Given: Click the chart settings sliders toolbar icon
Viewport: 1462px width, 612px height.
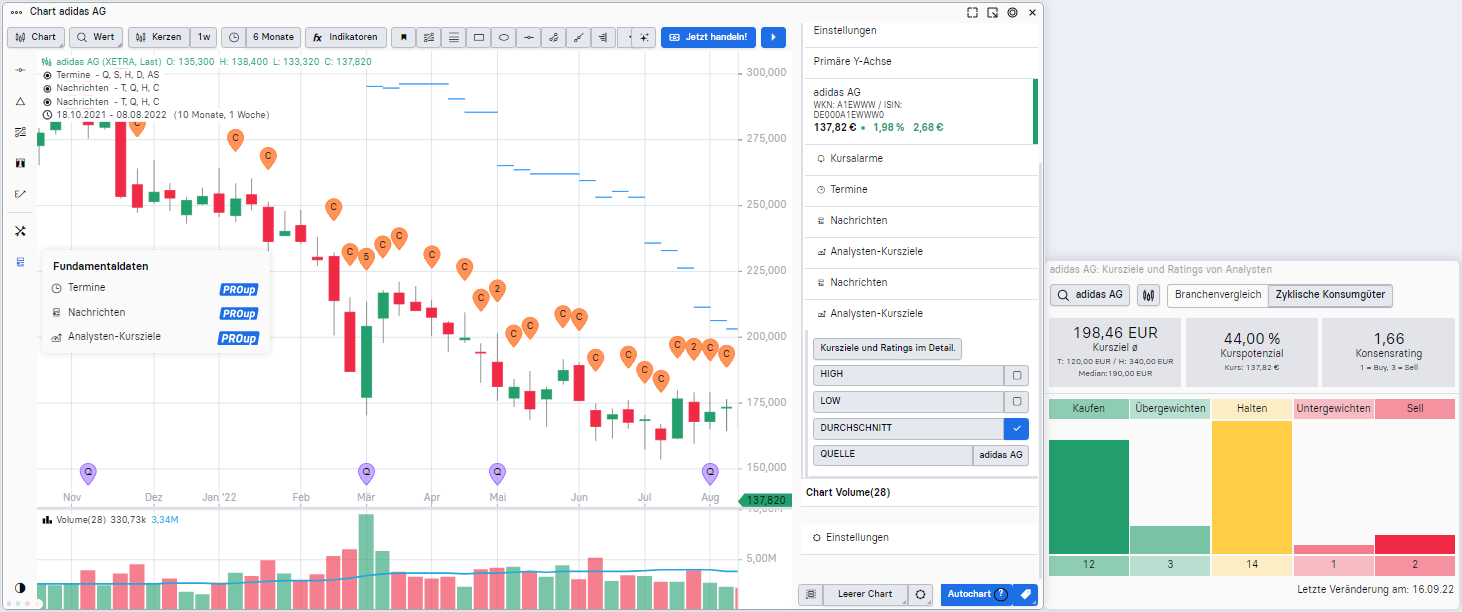Looking at the screenshot, I should pyautogui.click(x=429, y=37).
